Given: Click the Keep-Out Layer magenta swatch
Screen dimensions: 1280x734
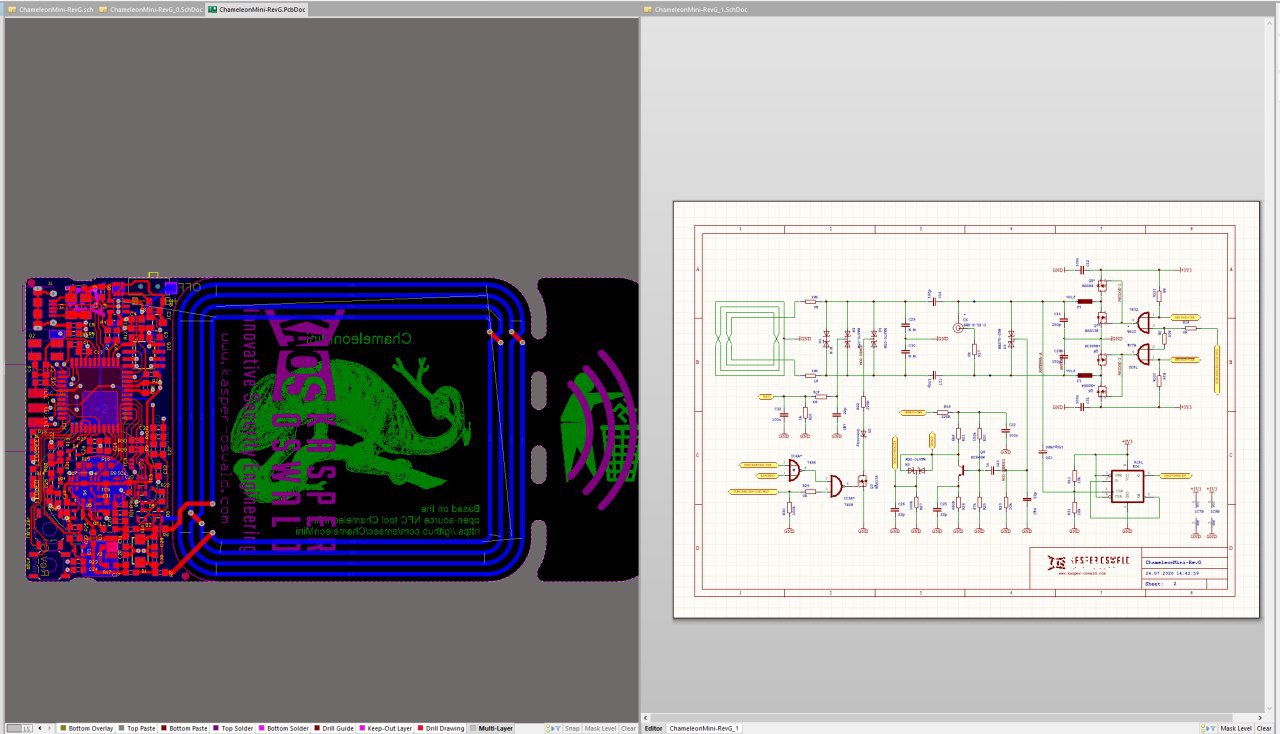Looking at the screenshot, I should click(x=363, y=728).
